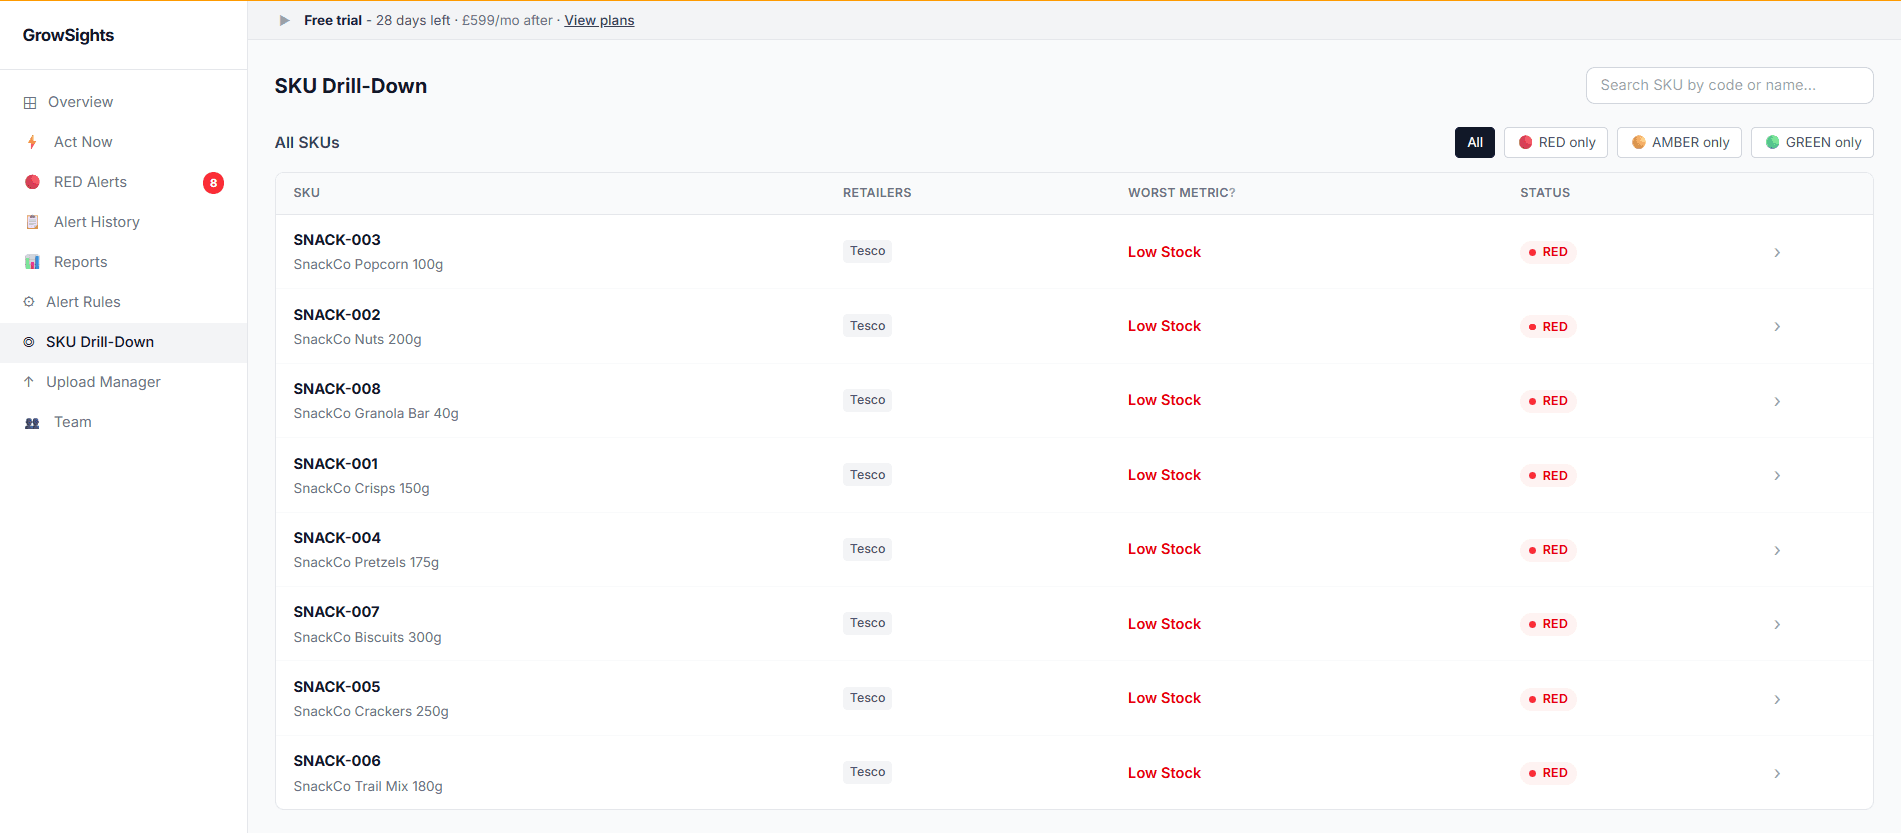Image resolution: width=1901 pixels, height=833 pixels.
Task: Open SNACK-008 row chevron
Action: [x=1777, y=401]
